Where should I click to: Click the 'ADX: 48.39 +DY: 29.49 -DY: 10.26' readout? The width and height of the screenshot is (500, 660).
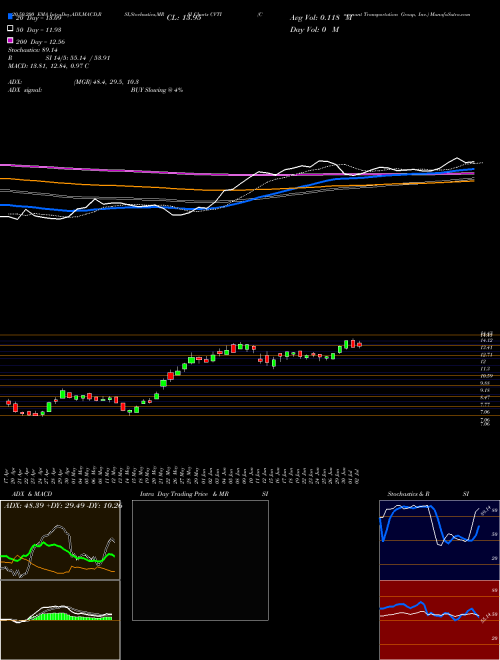[x=63, y=506]
